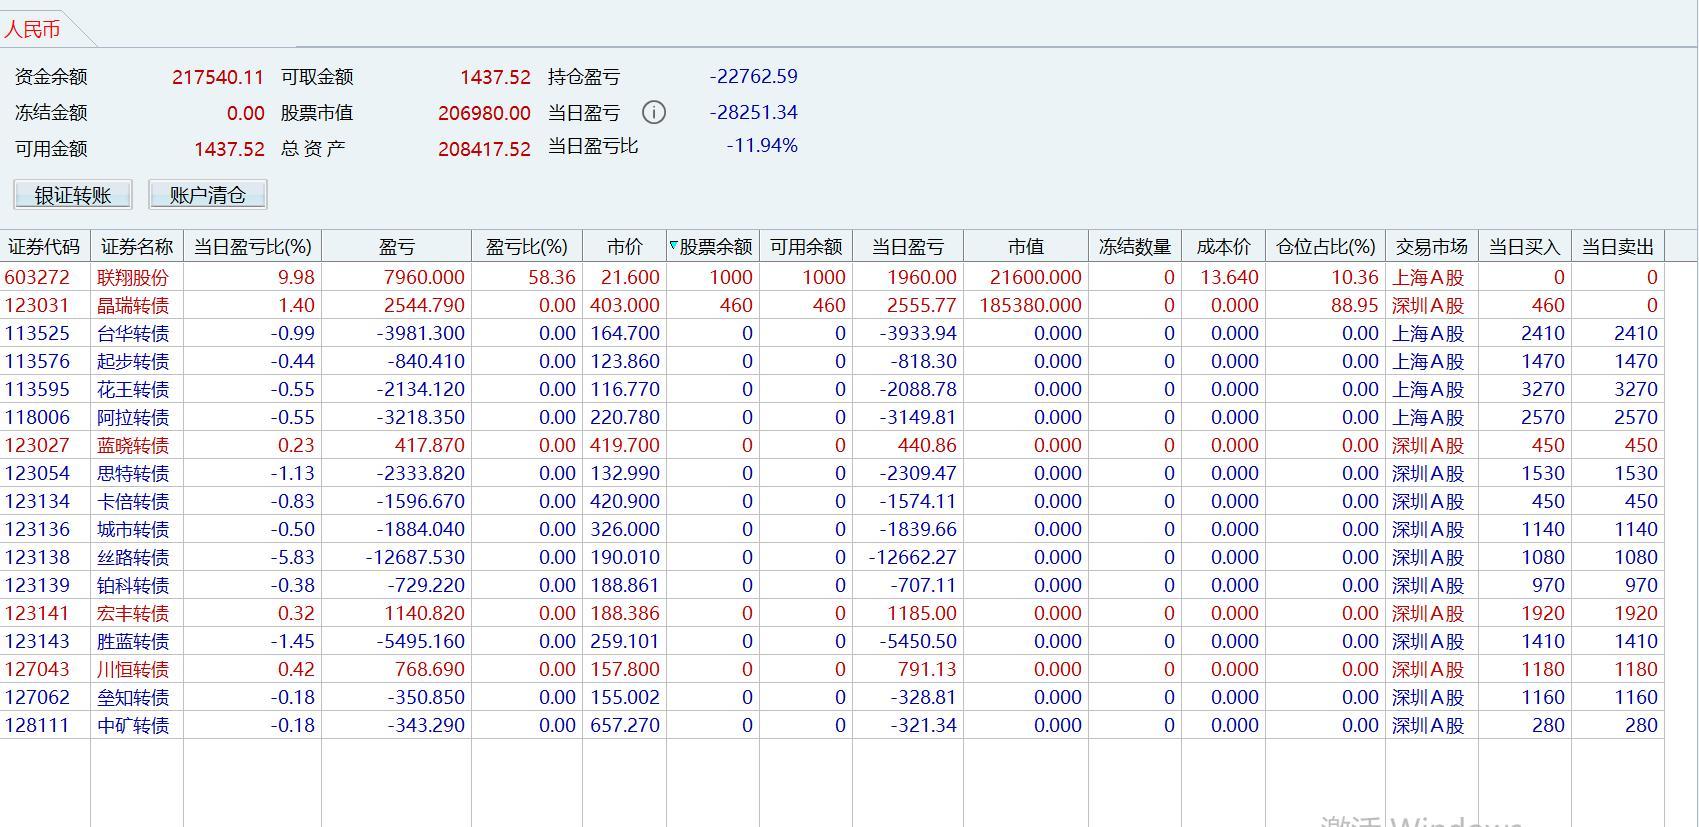
Task: Select the 丝路转债 row name
Action: tap(133, 557)
